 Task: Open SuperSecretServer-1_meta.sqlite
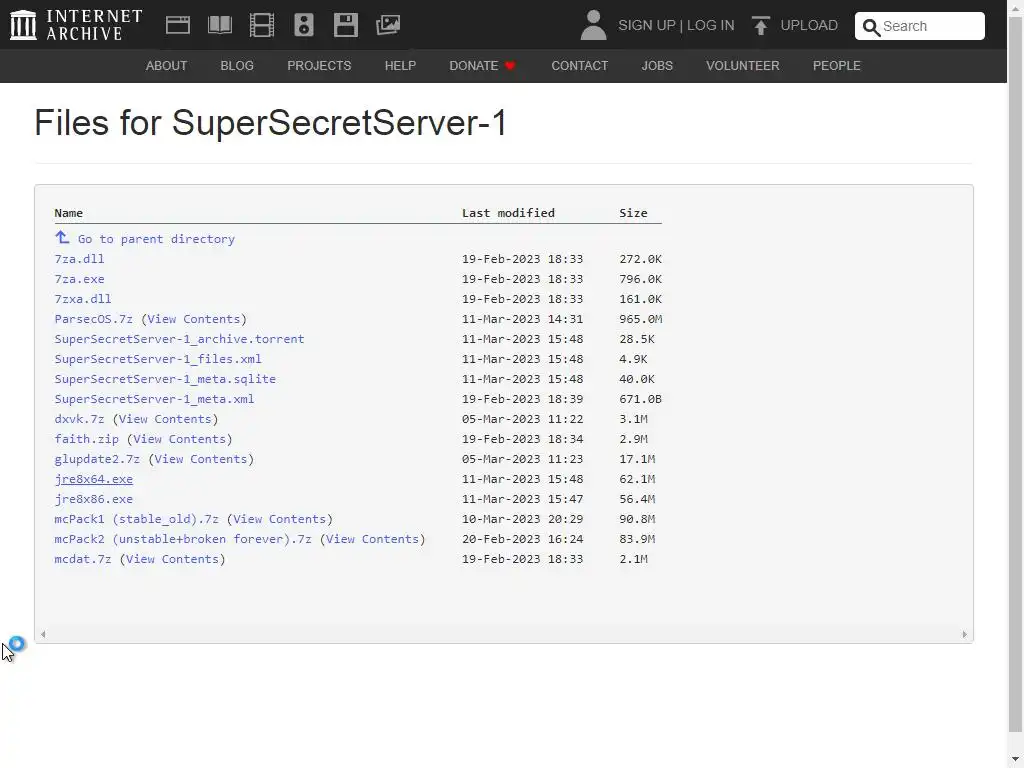click(165, 379)
